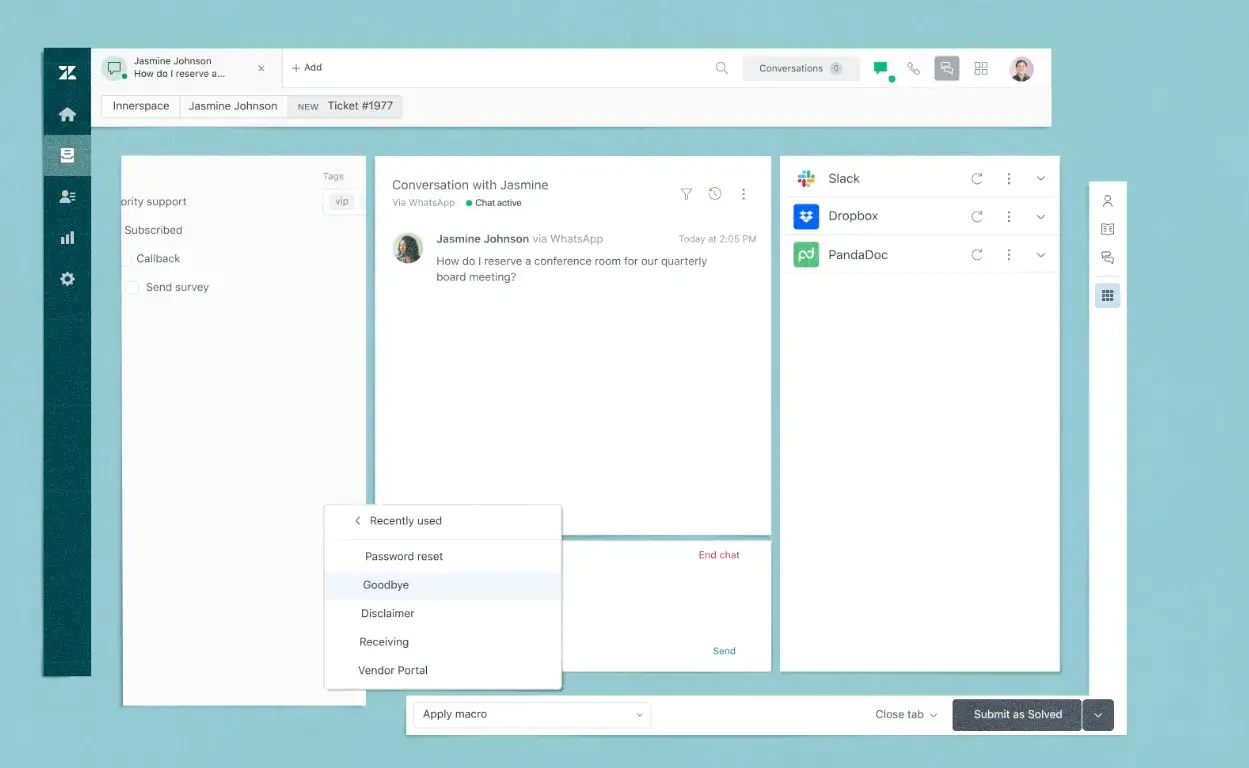Click the conversation filter icon
This screenshot has width=1249, height=768.
pos(686,194)
